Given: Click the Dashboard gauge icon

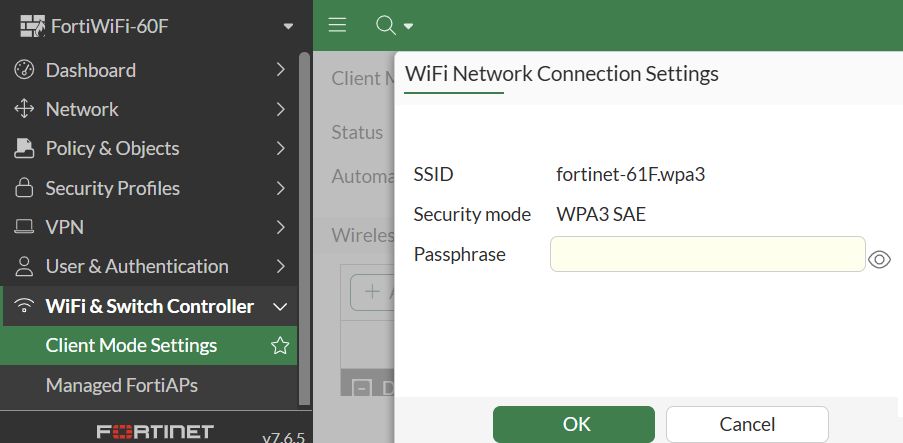Looking at the screenshot, I should [24, 70].
